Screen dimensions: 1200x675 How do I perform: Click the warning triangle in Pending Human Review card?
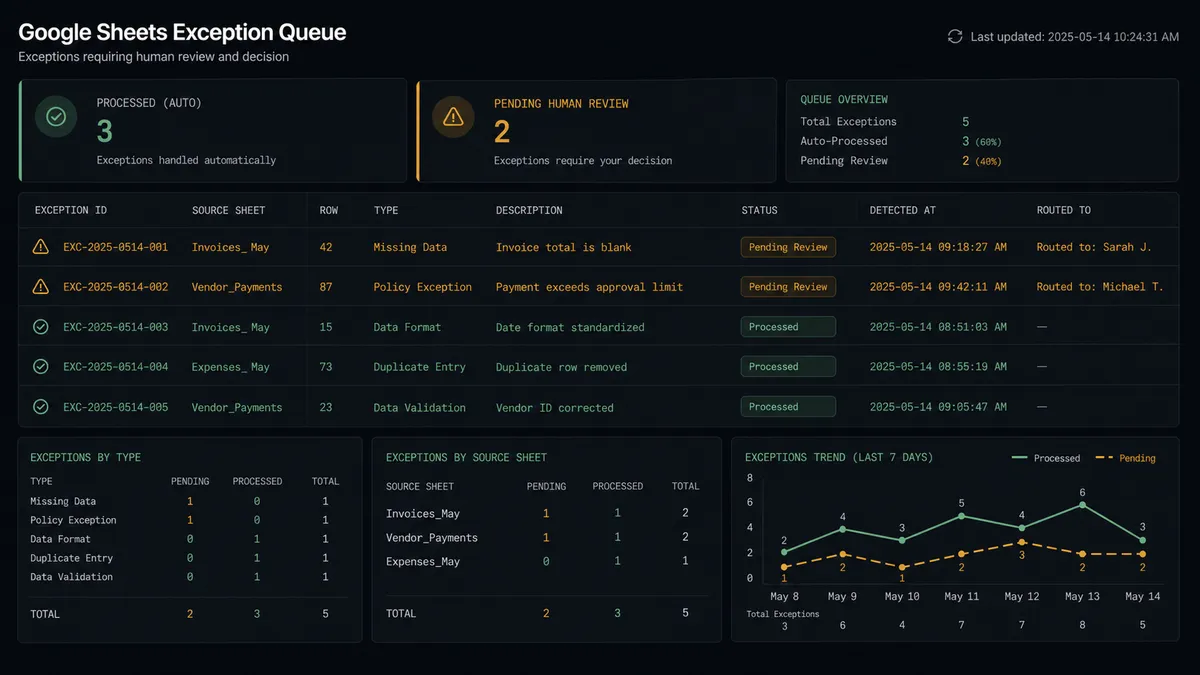click(453, 117)
